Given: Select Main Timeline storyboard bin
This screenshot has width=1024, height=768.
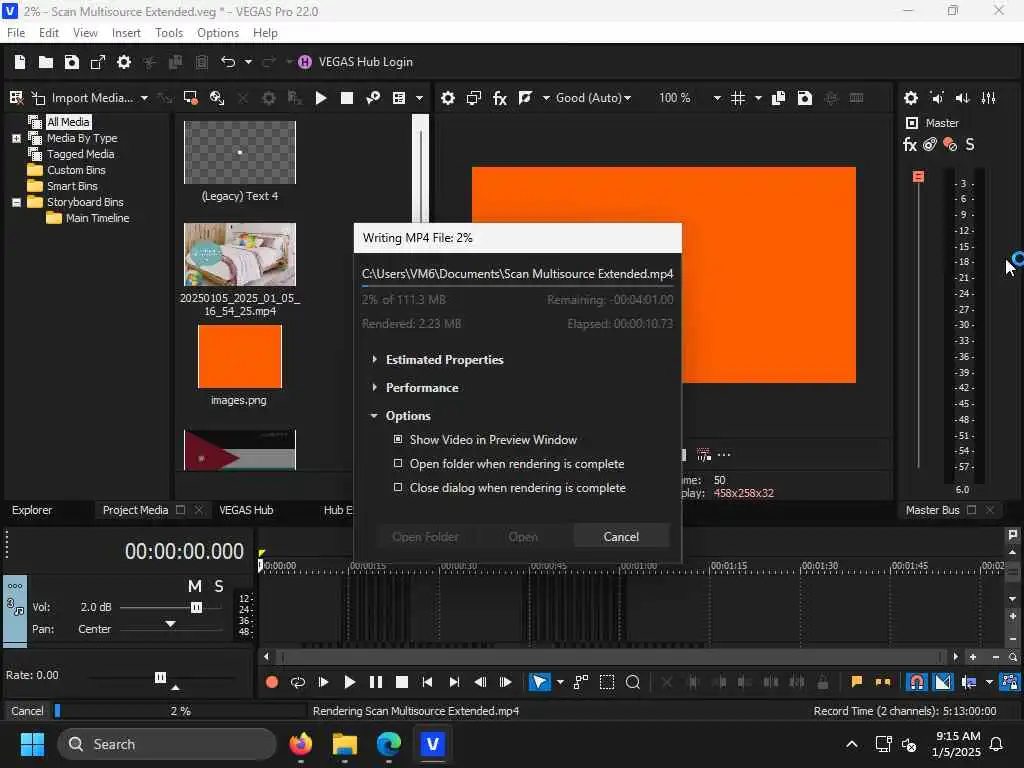Looking at the screenshot, I should point(97,218).
